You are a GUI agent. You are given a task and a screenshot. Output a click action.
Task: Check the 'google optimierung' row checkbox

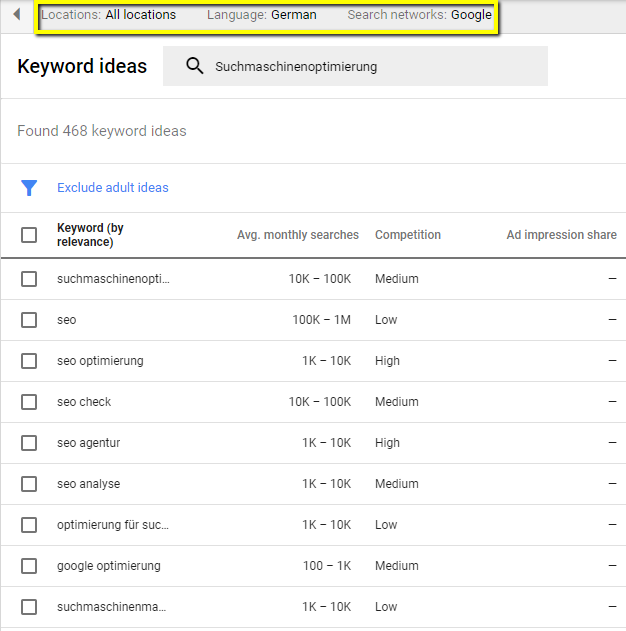(29, 566)
